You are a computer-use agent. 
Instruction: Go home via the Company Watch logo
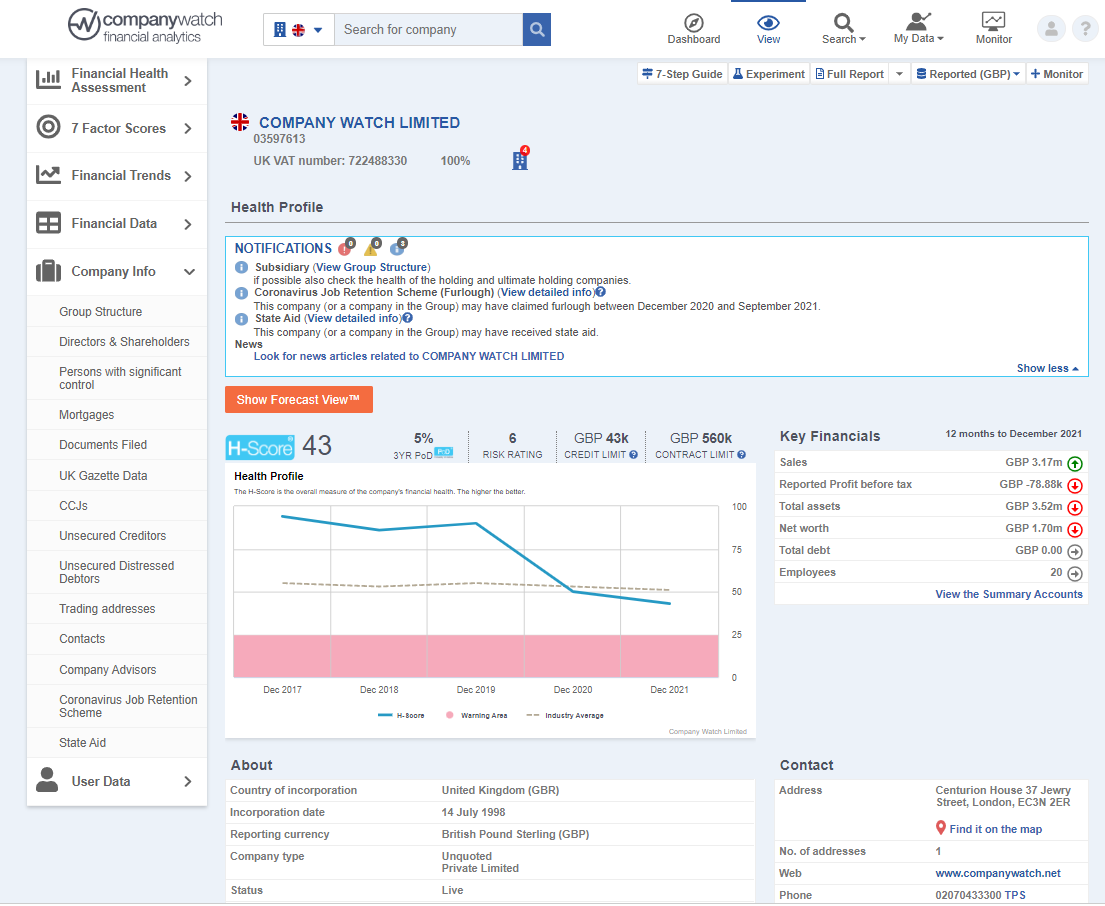point(145,26)
